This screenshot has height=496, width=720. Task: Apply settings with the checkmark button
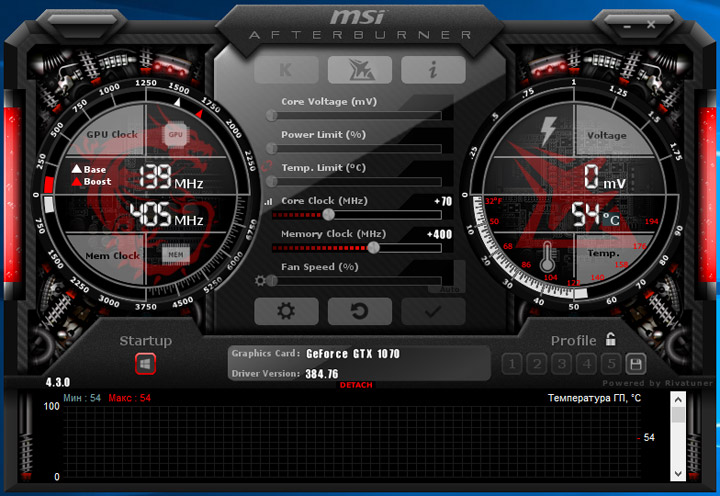(x=433, y=311)
